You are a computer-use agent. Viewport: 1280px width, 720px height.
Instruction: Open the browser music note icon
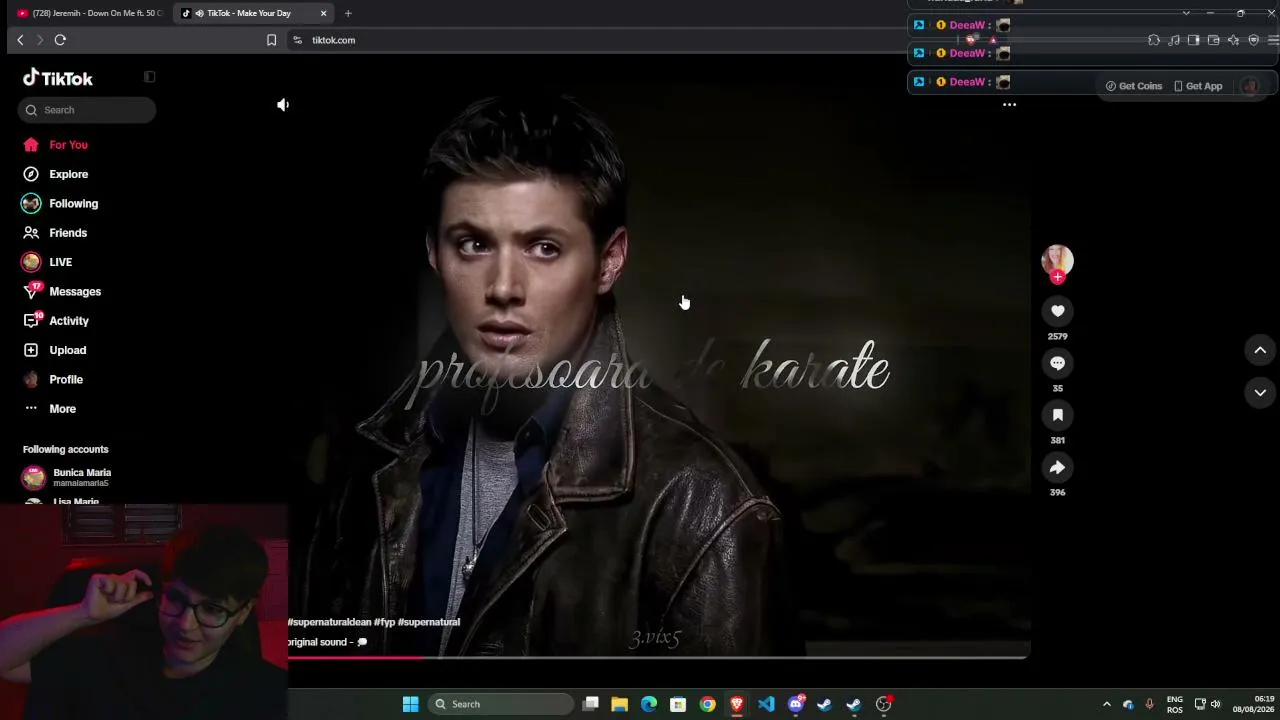(1174, 40)
